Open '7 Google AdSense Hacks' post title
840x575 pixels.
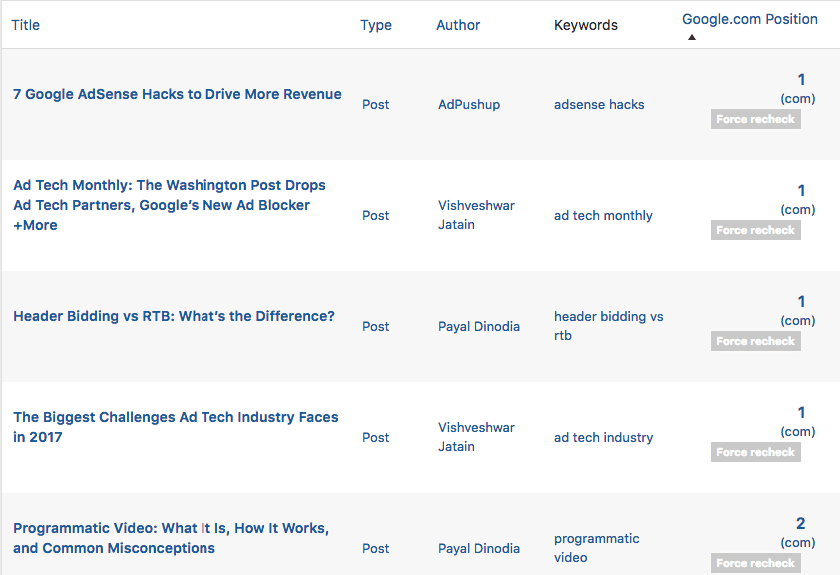tap(177, 94)
